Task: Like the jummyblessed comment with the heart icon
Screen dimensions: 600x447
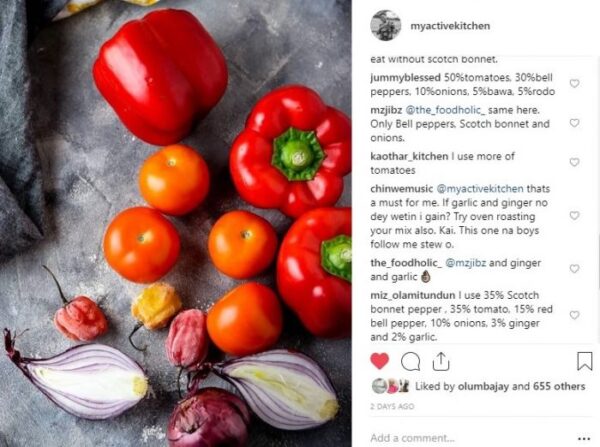Action: (x=574, y=83)
